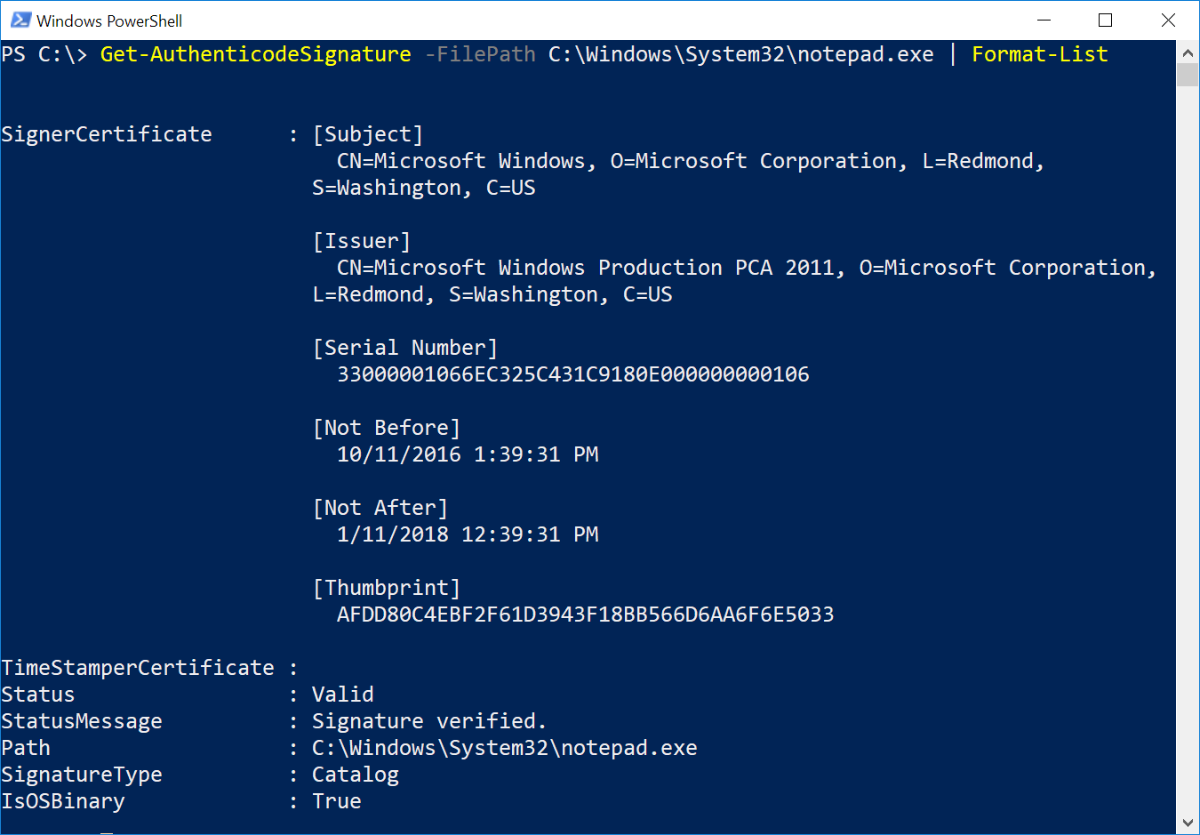Click the PowerShell icon in the title bar
Viewport: 1200px width, 835px height.
point(18,20)
